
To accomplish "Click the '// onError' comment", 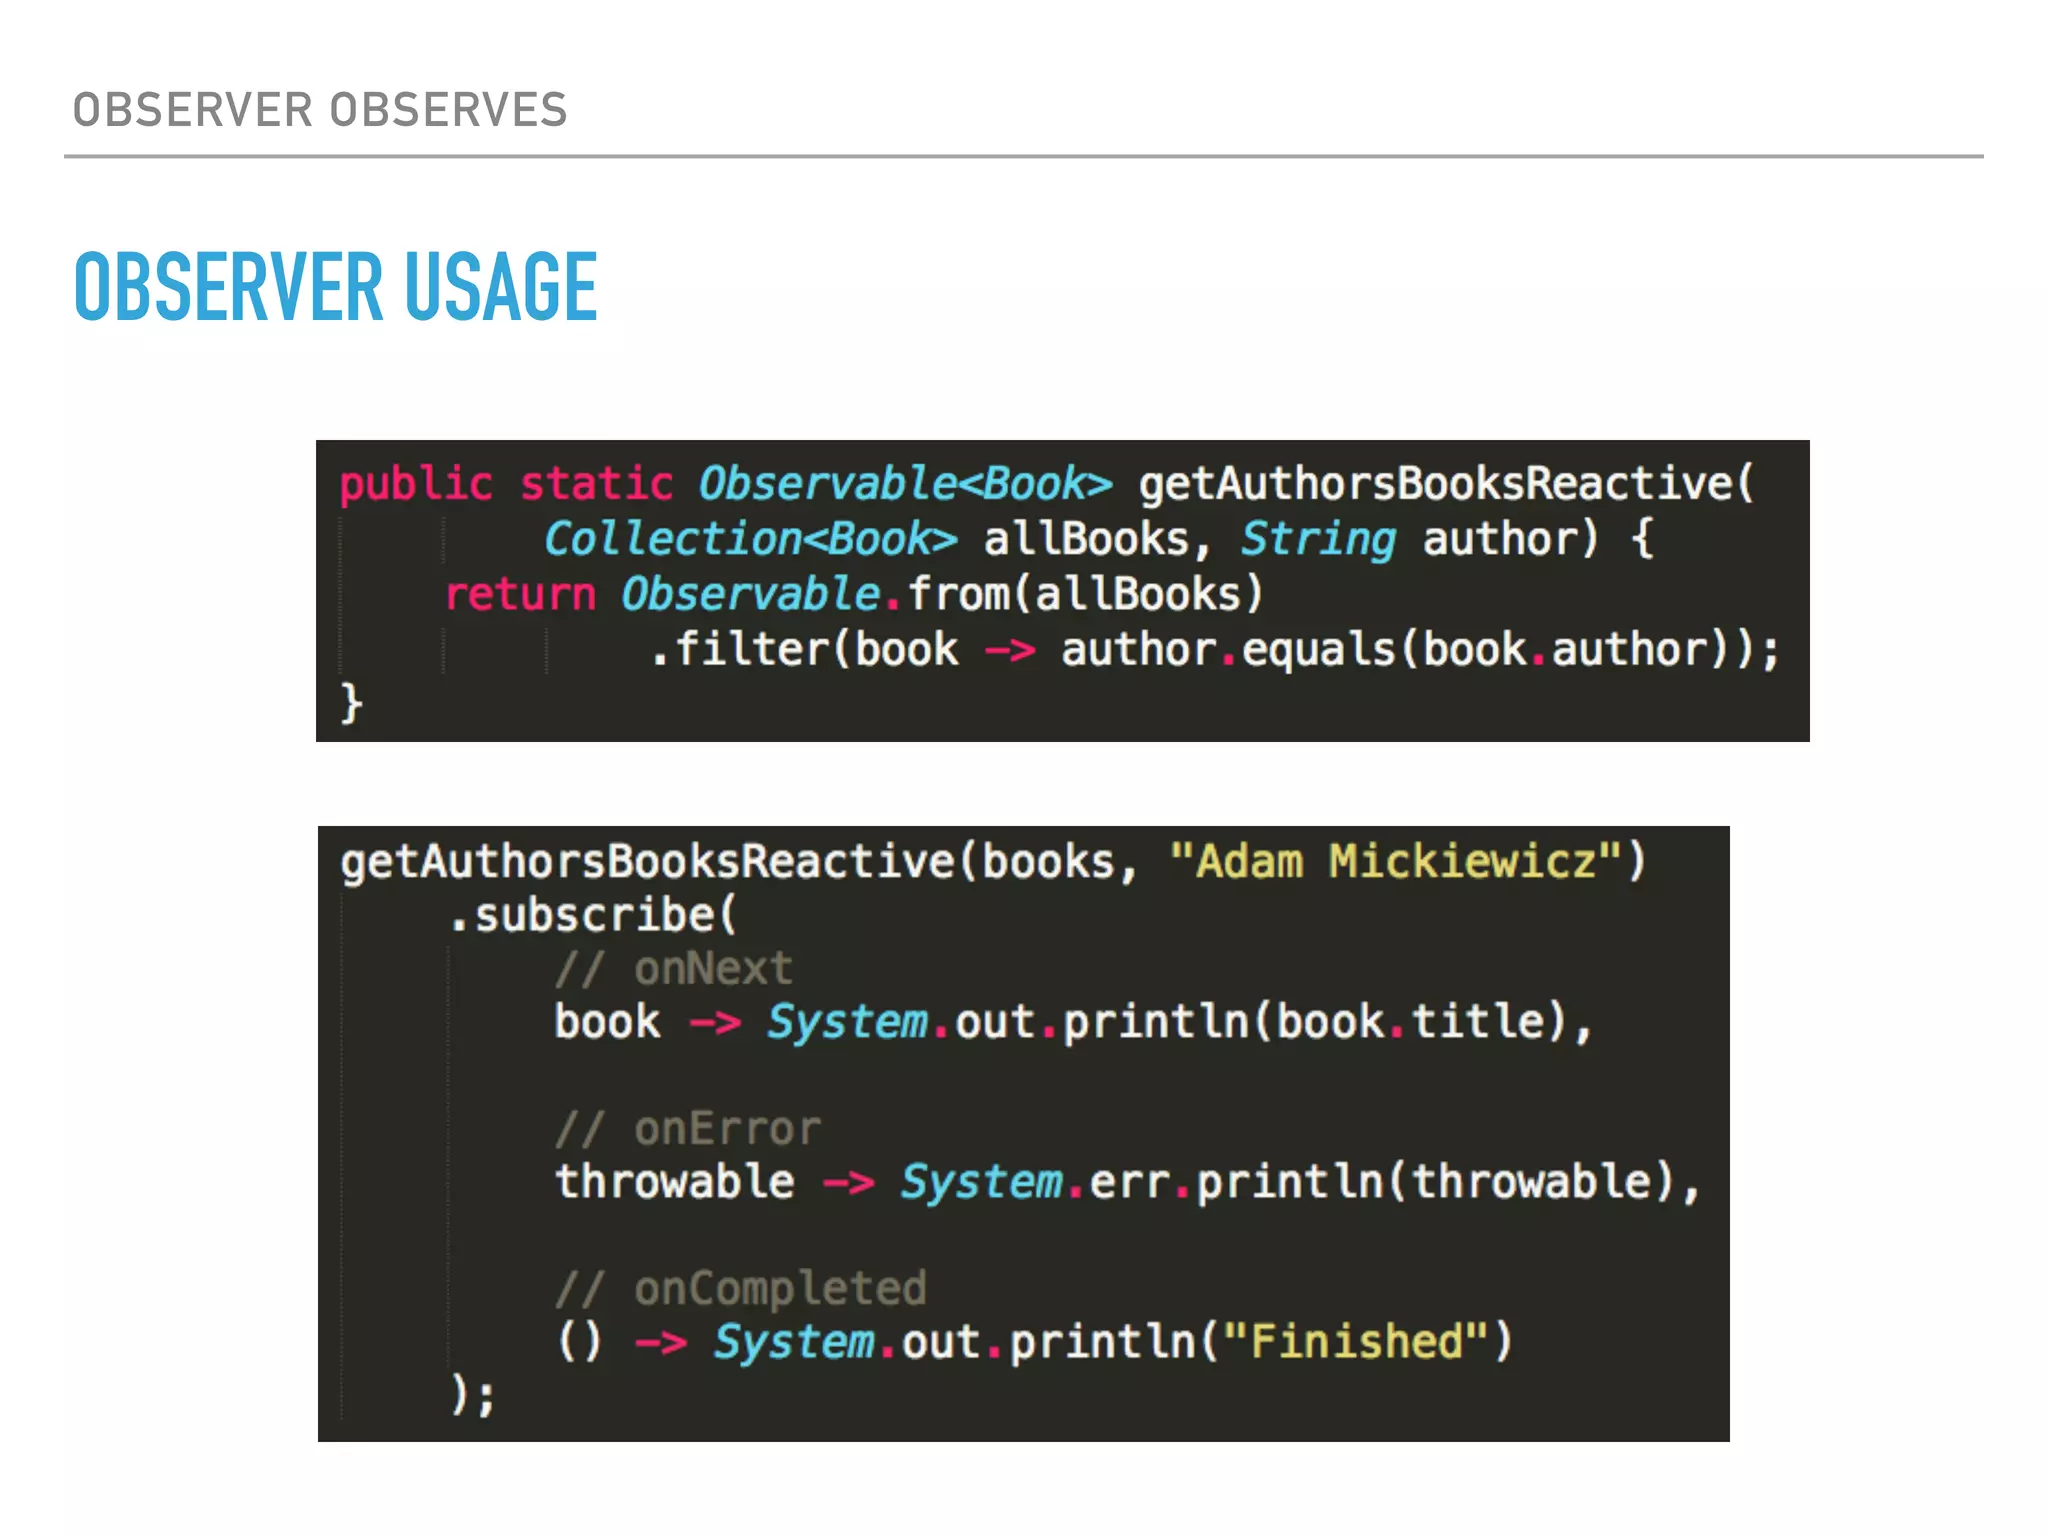I will tap(688, 1129).
